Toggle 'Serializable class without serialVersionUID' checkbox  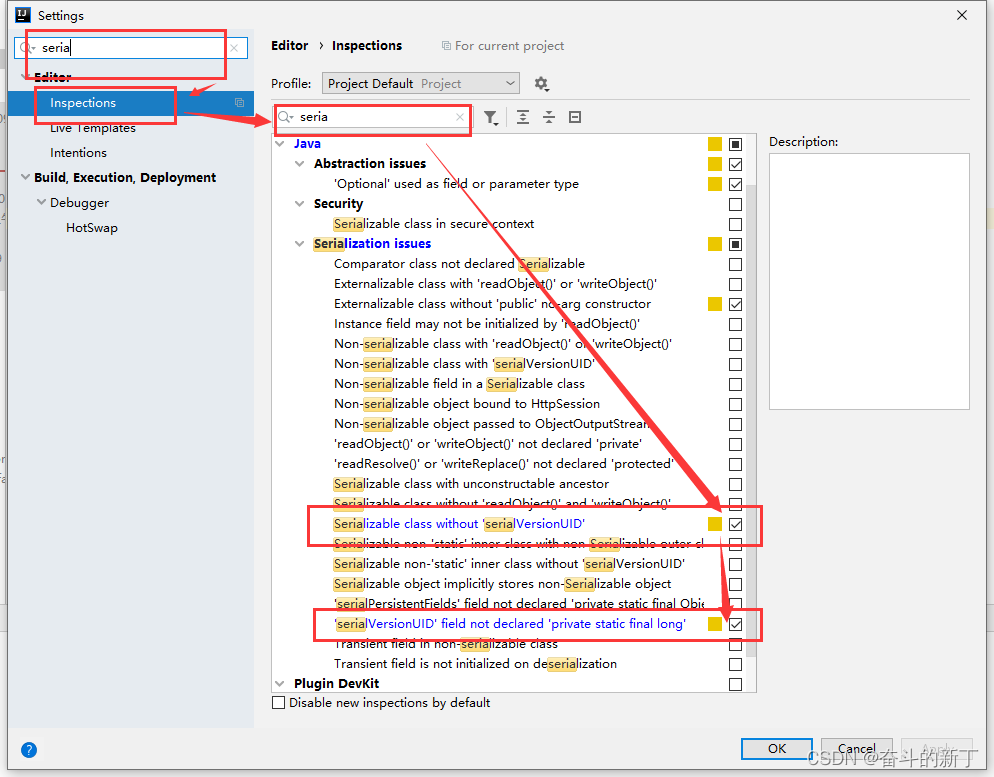tap(736, 524)
